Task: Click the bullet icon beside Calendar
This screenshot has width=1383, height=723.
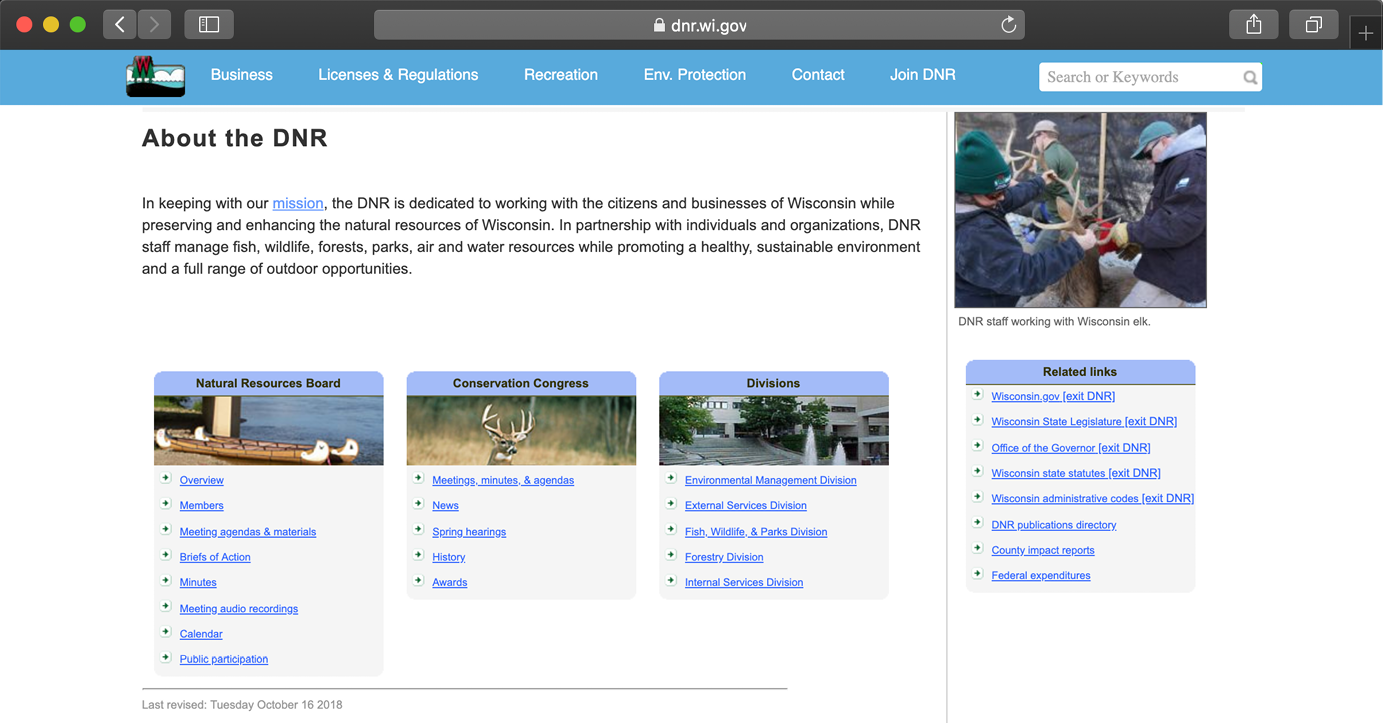Action: tap(166, 632)
